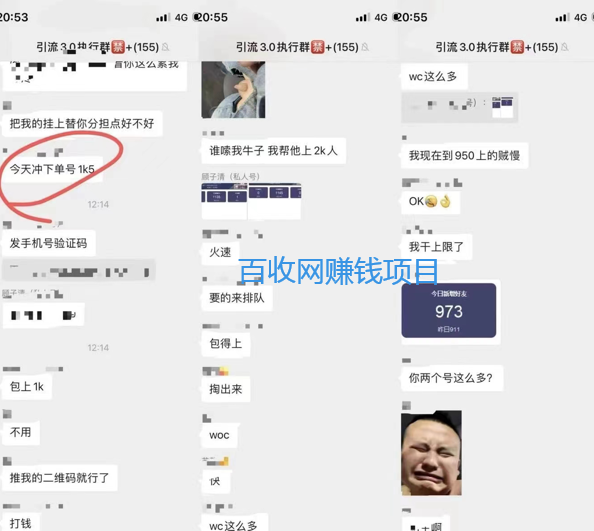
Task: Open the '今天冲下单号 1k5' circled message
Action: point(52,169)
